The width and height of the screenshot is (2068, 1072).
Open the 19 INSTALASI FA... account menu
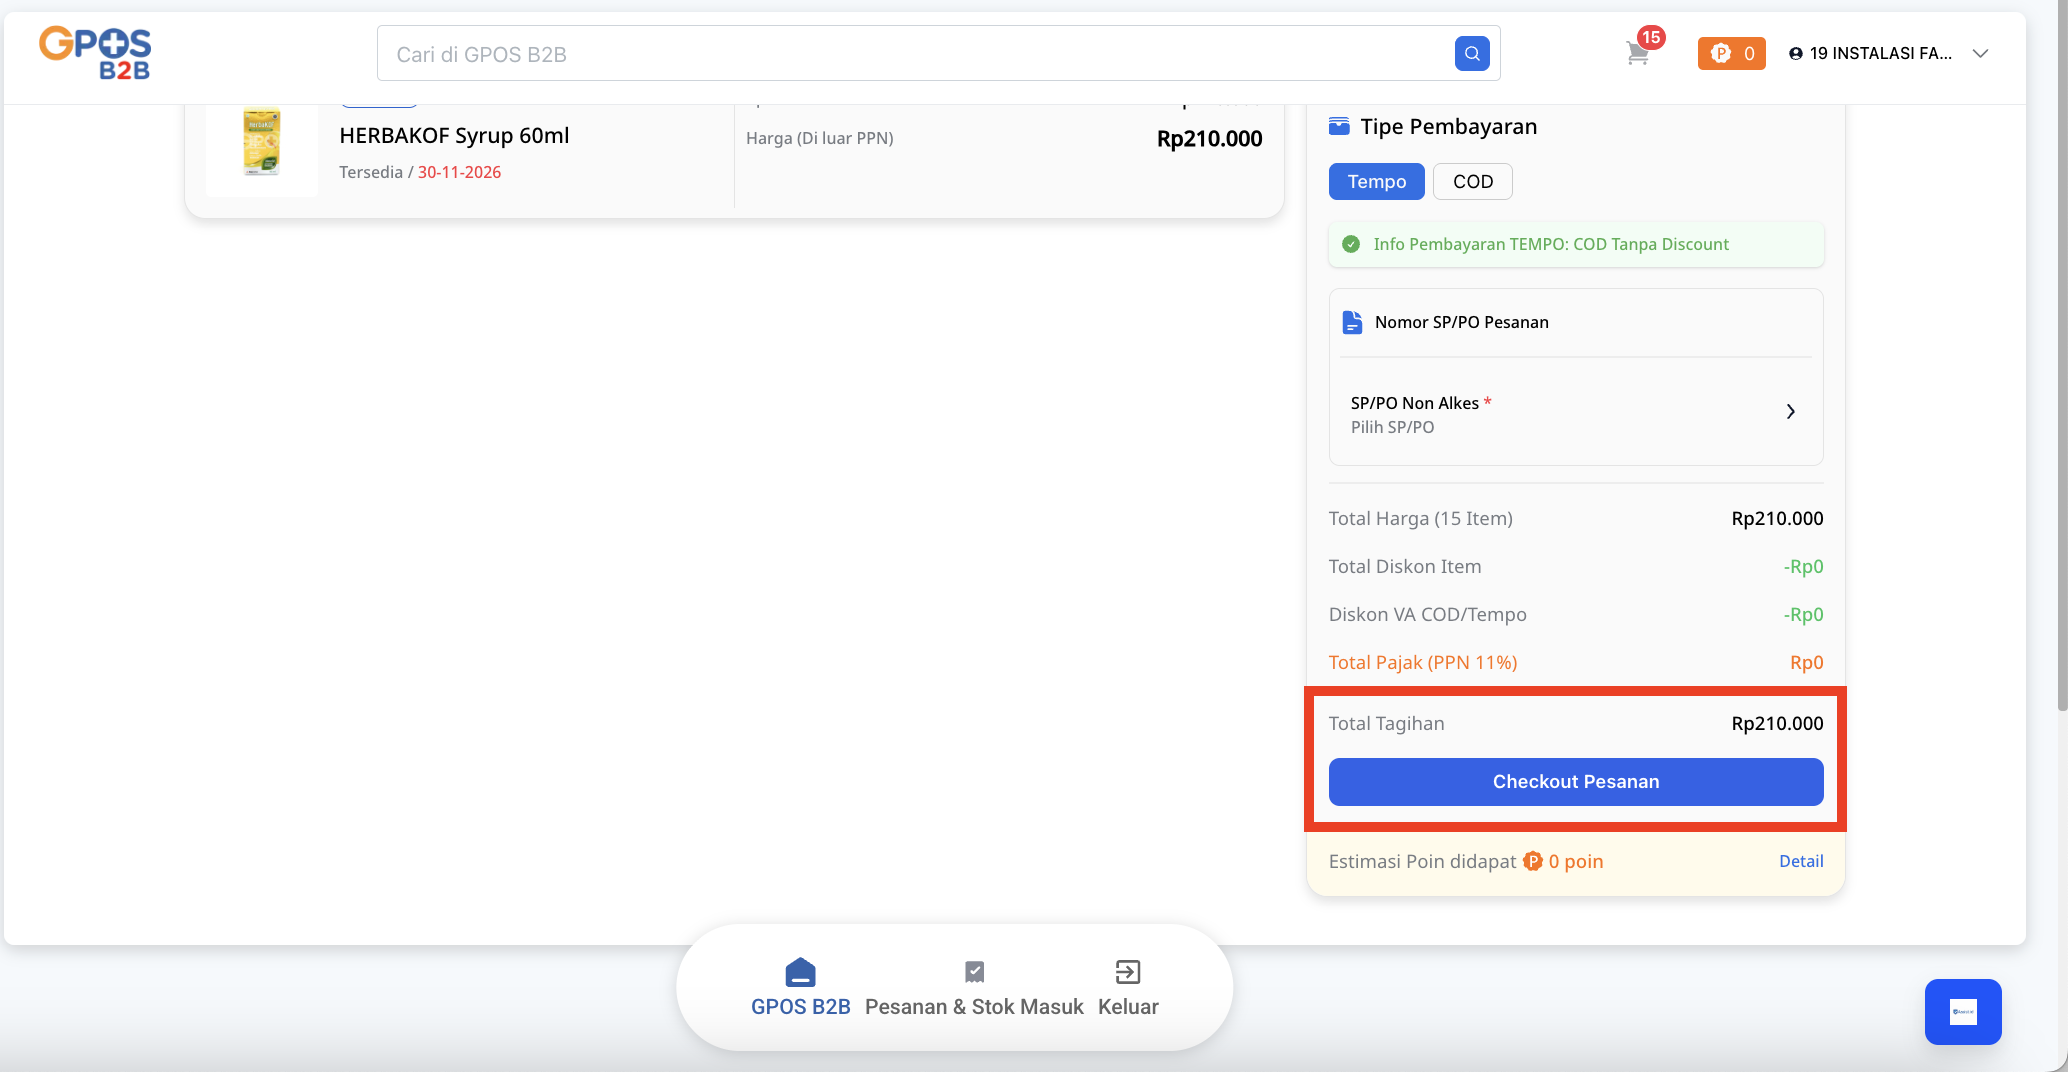tap(1870, 54)
